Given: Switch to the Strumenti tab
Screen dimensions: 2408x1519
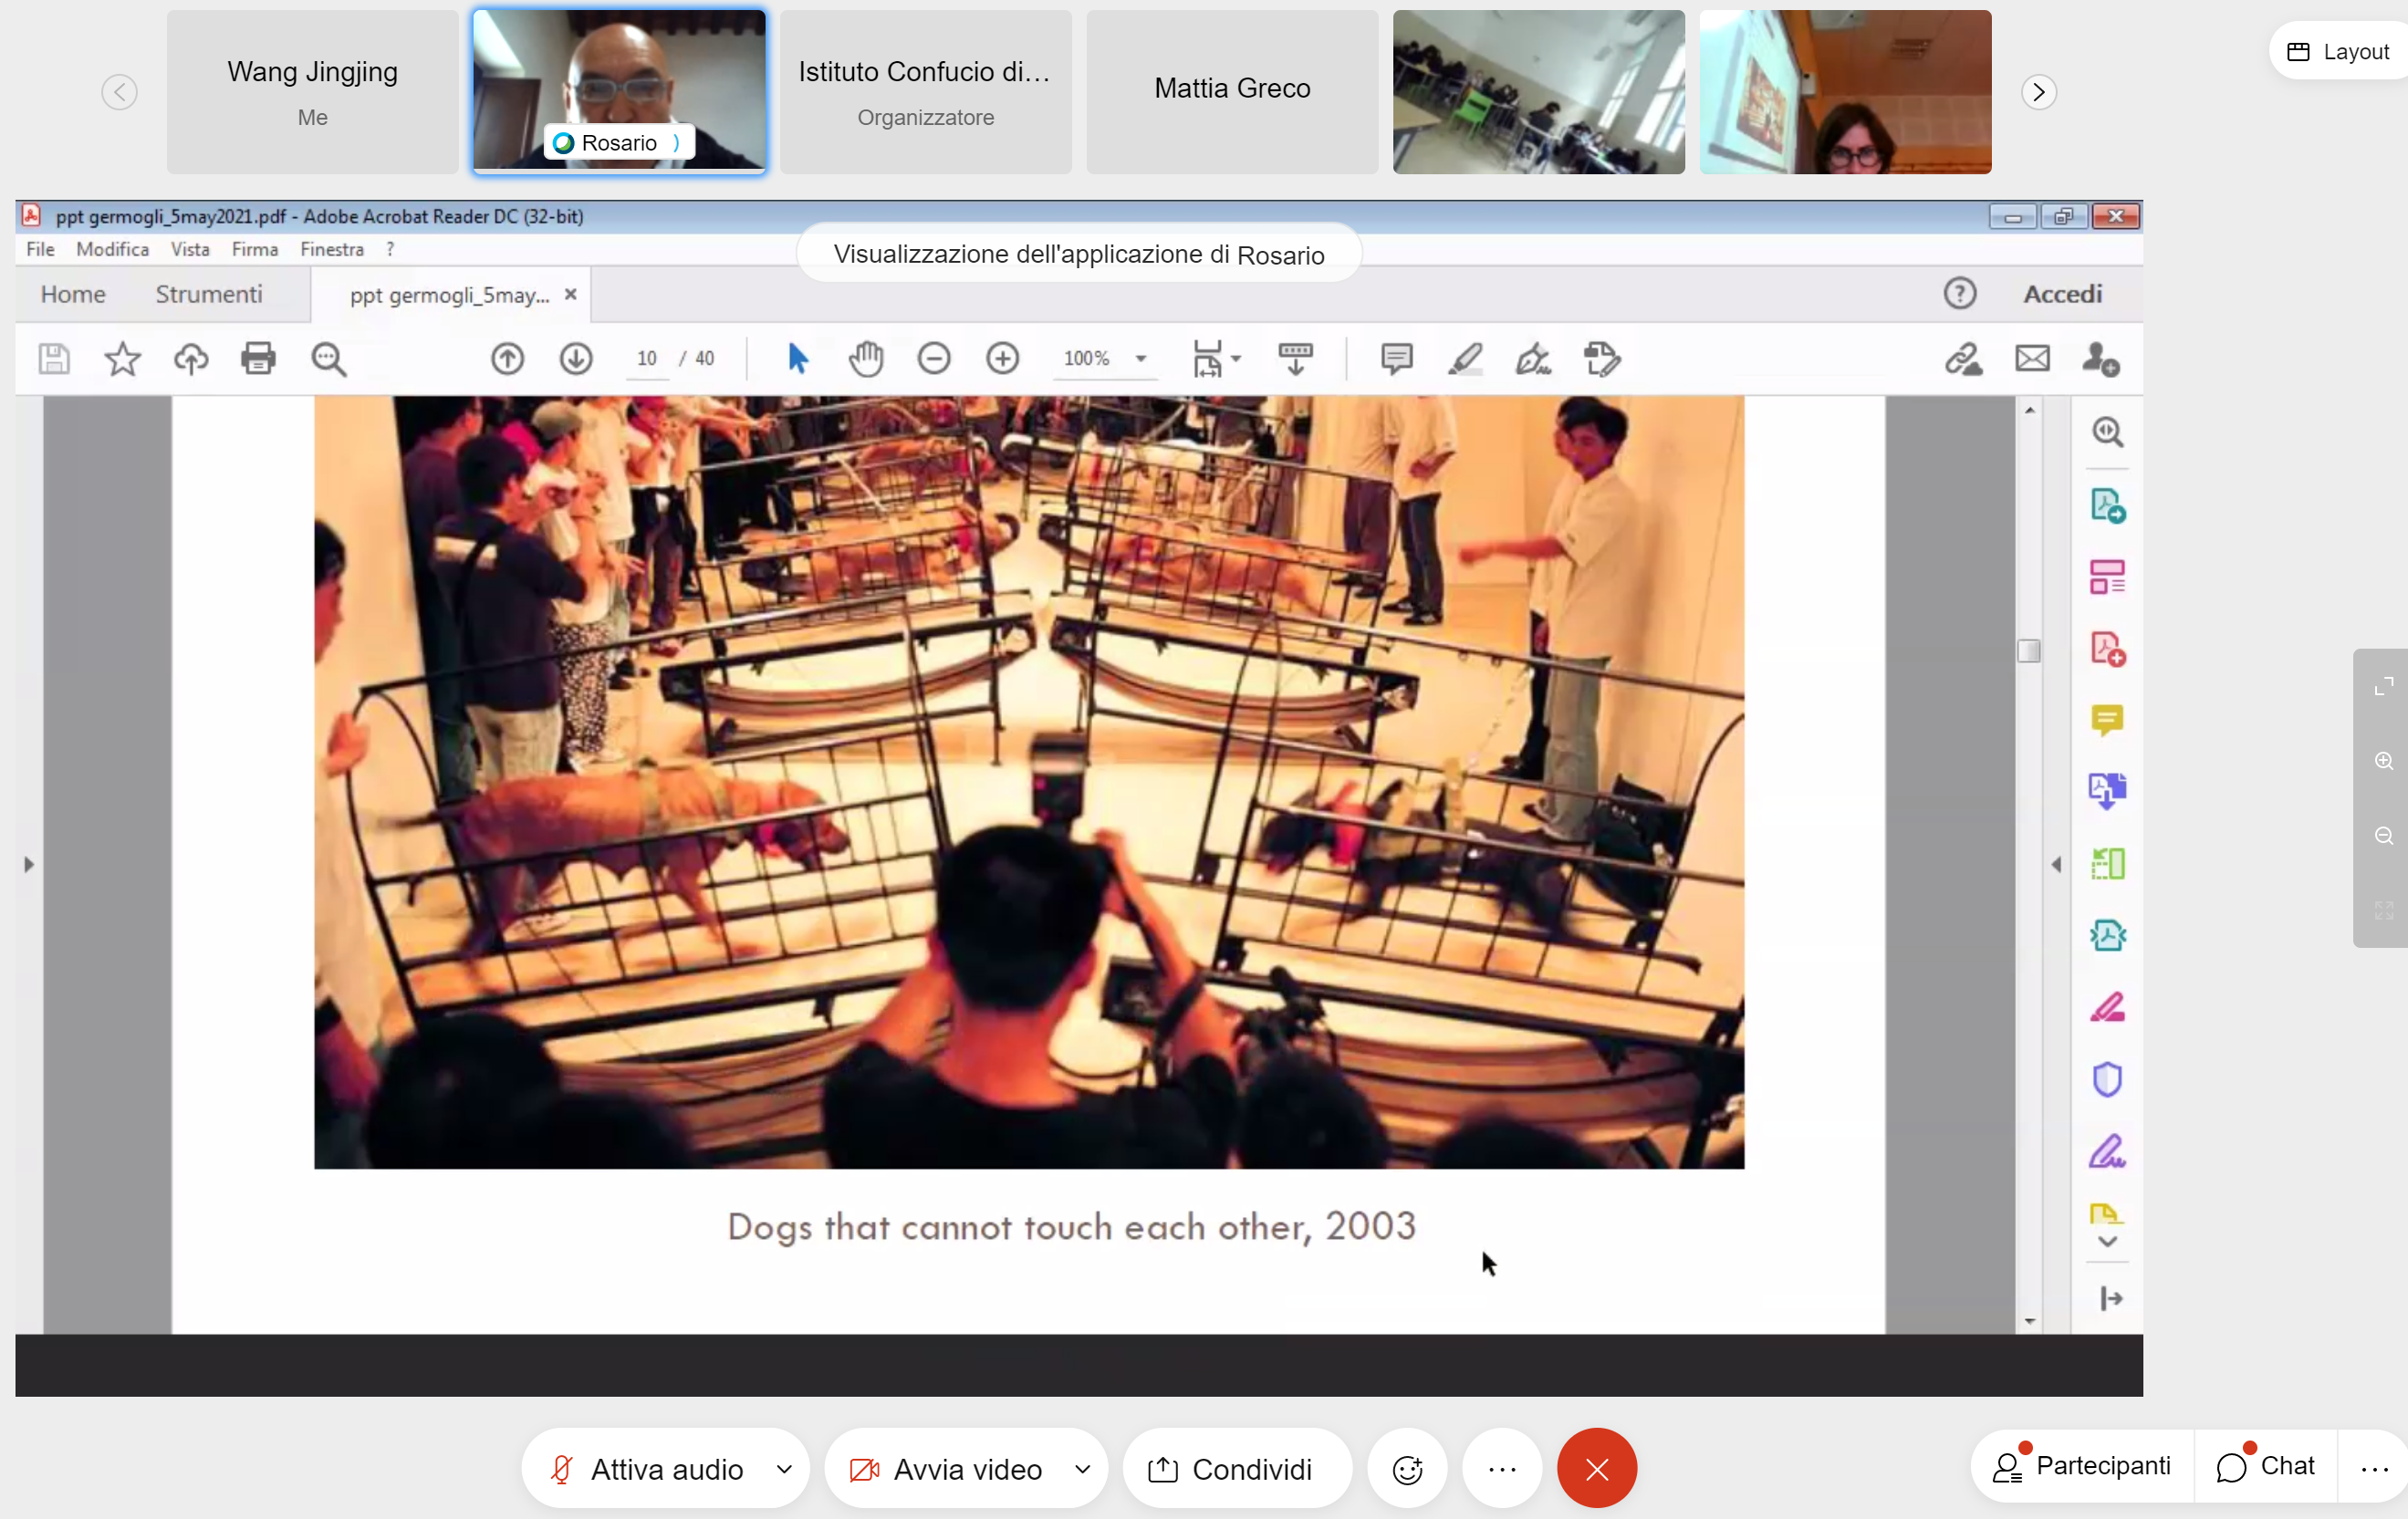Looking at the screenshot, I should pos(208,294).
